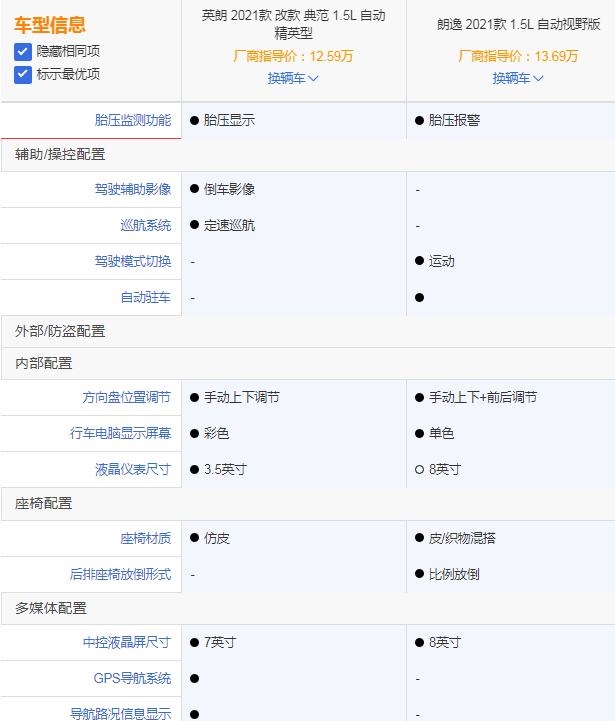
Task: Open the 巡航系统 parameter link
Action: 146,225
